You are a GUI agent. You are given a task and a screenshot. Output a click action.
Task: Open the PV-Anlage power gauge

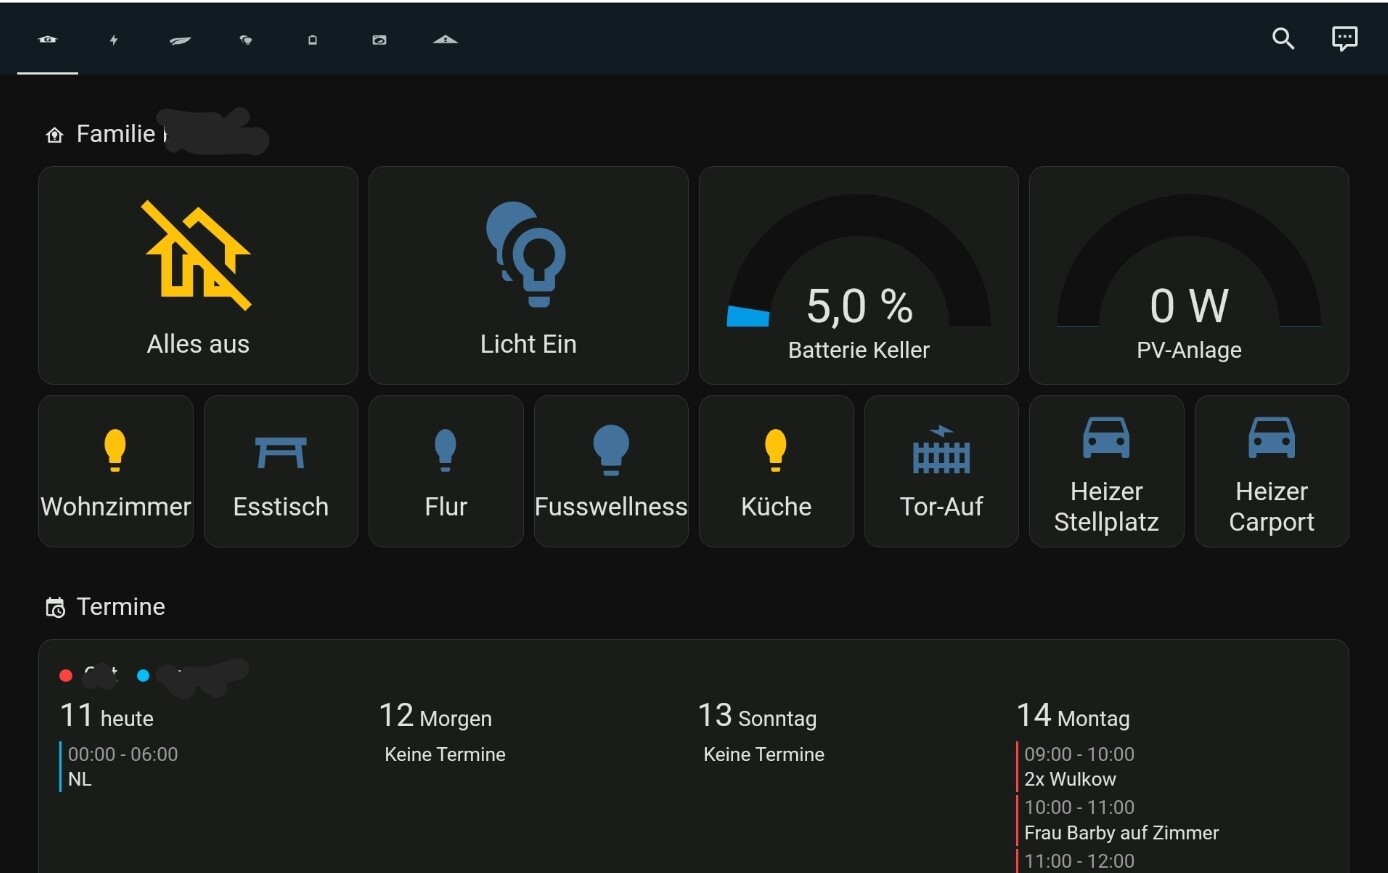point(1189,275)
